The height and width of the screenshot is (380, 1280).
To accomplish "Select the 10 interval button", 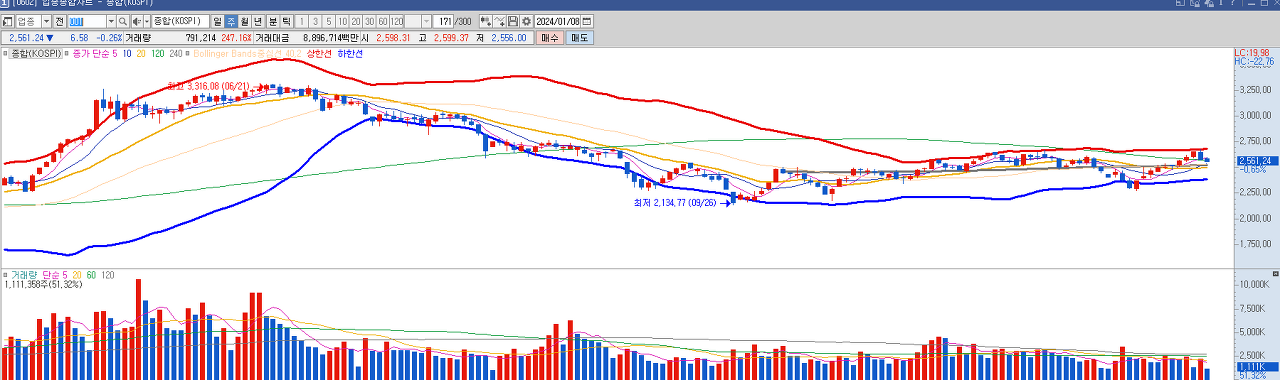I will pyautogui.click(x=342, y=21).
